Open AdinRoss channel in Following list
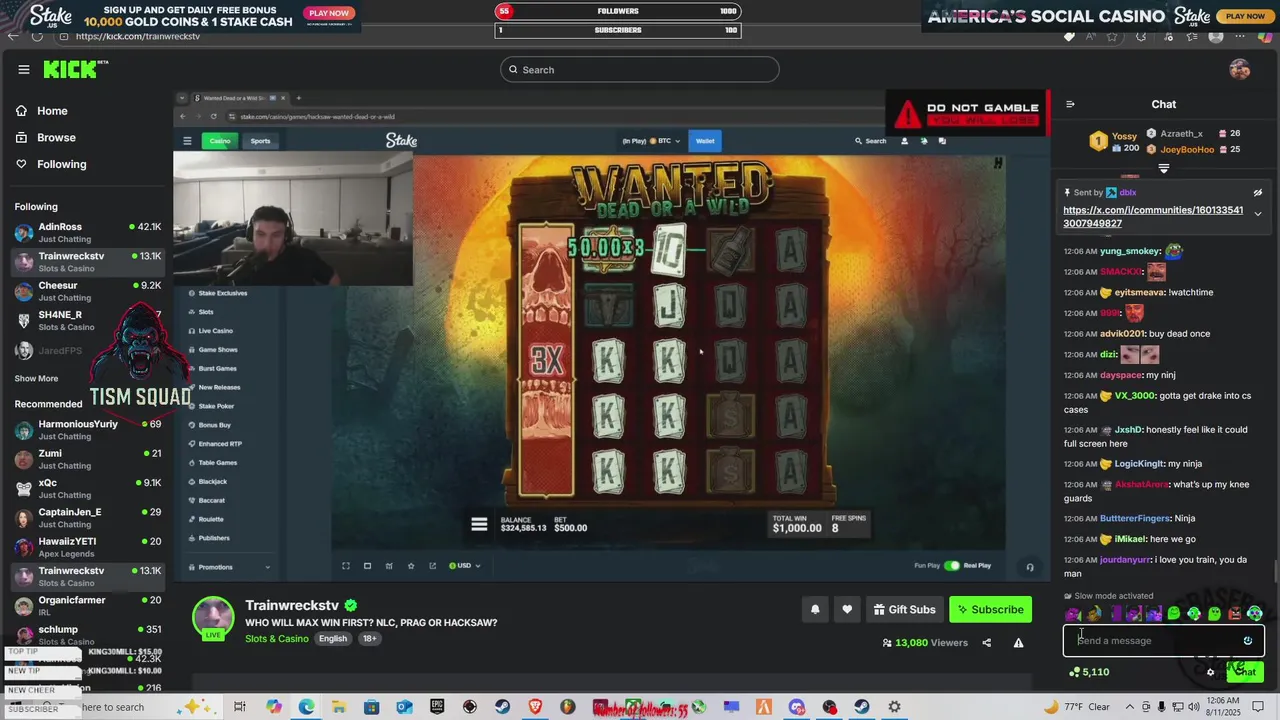The image size is (1280, 720). 88,233
